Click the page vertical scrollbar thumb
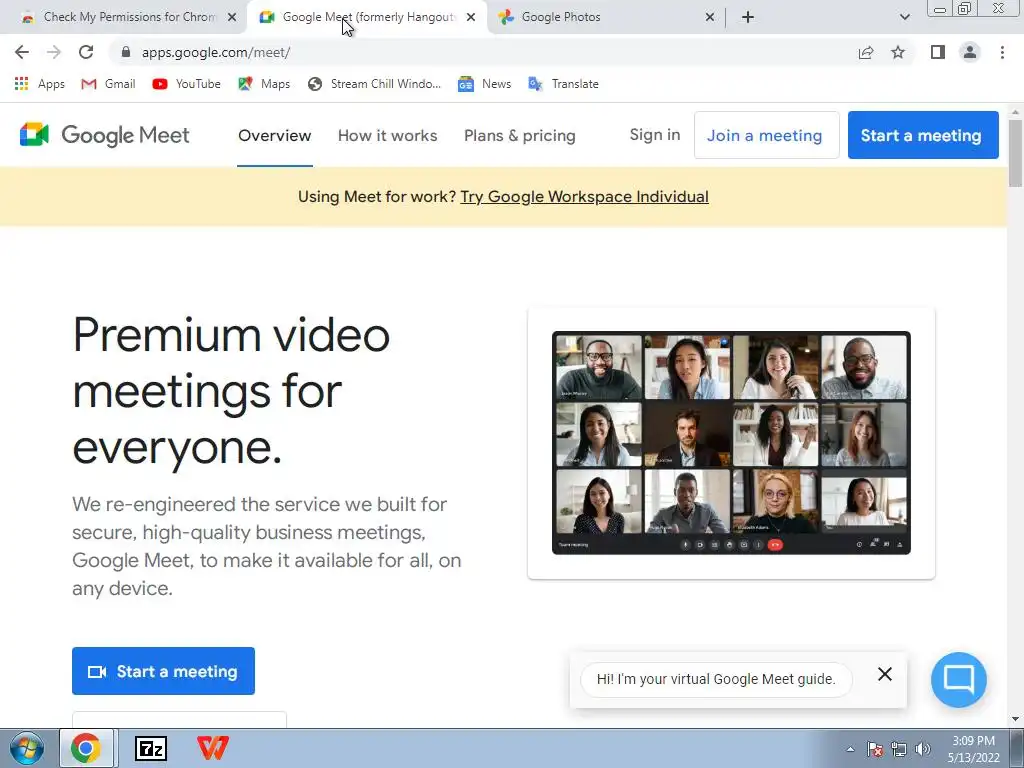Screen dimensions: 1024x768 (1015, 154)
